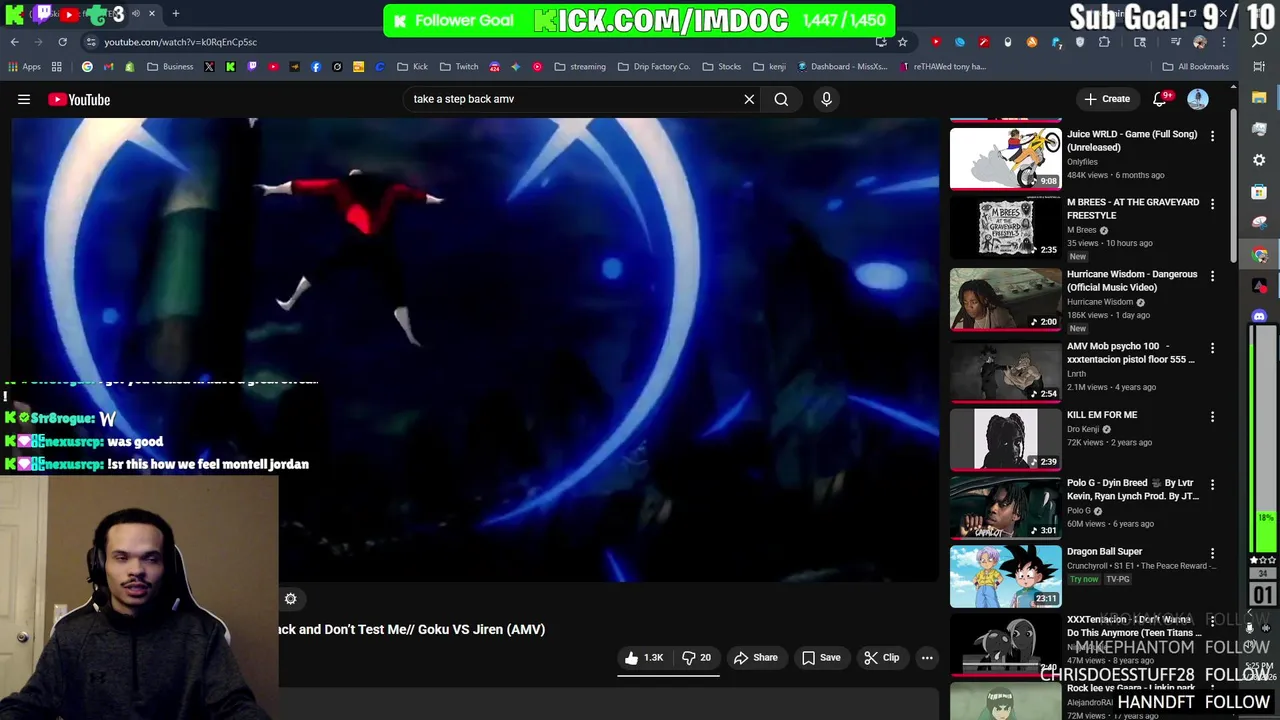Go back with browser back arrow
The height and width of the screenshot is (720, 1280).
tap(15, 42)
